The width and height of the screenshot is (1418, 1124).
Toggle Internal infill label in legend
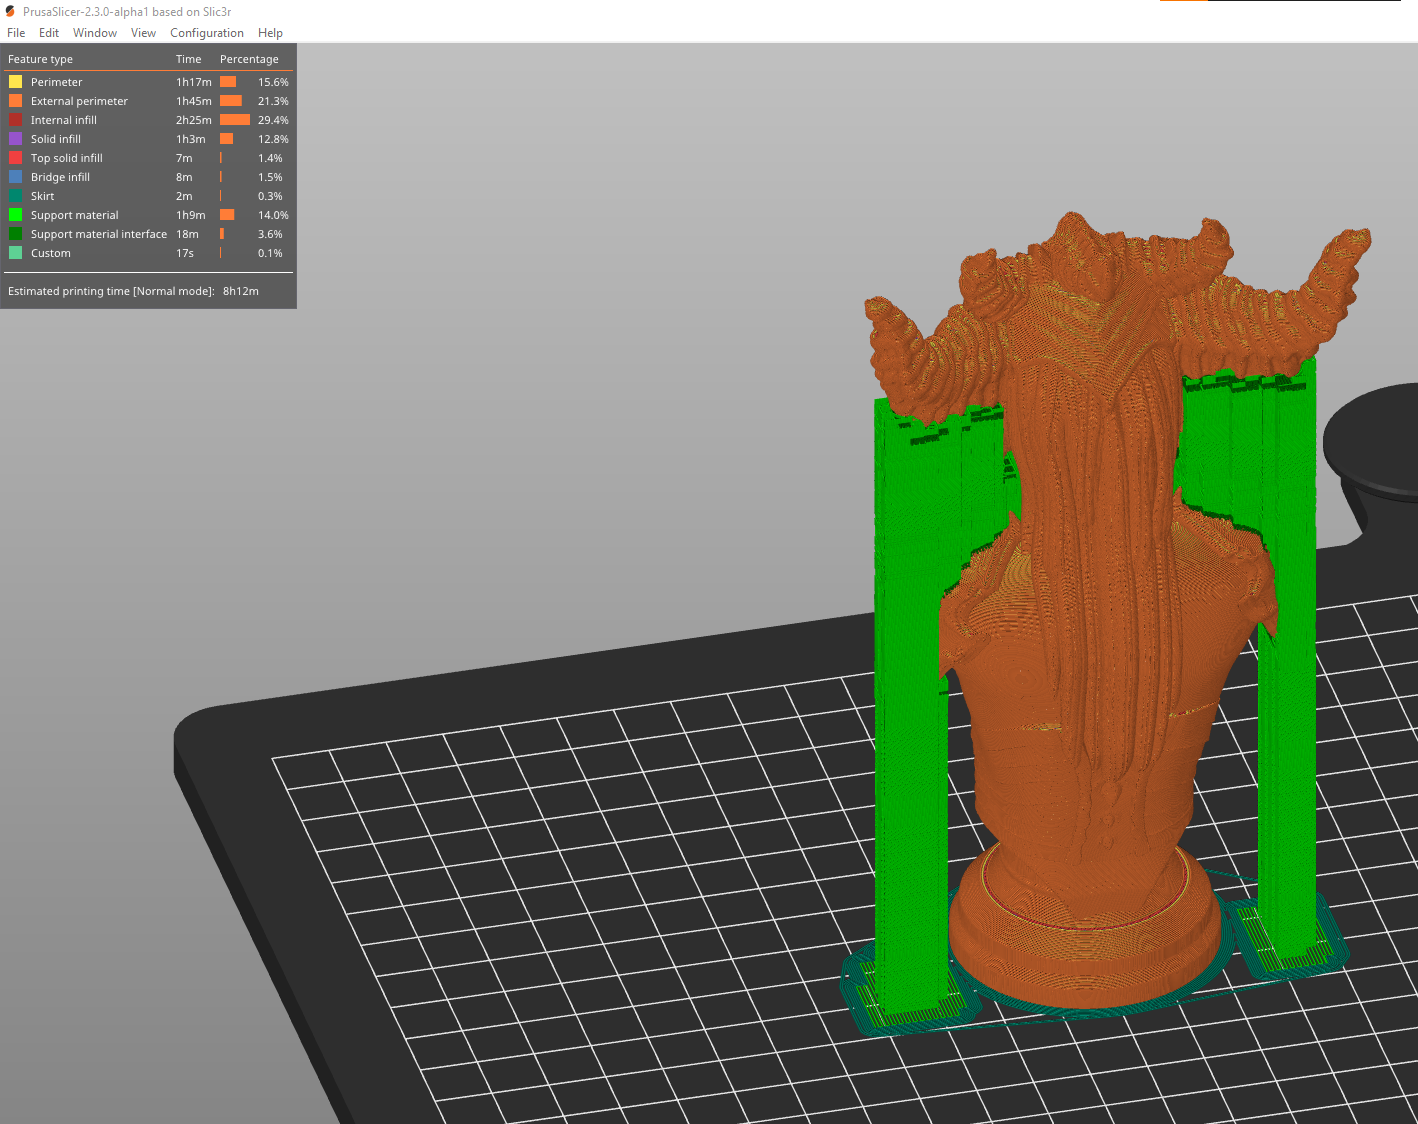[63, 120]
